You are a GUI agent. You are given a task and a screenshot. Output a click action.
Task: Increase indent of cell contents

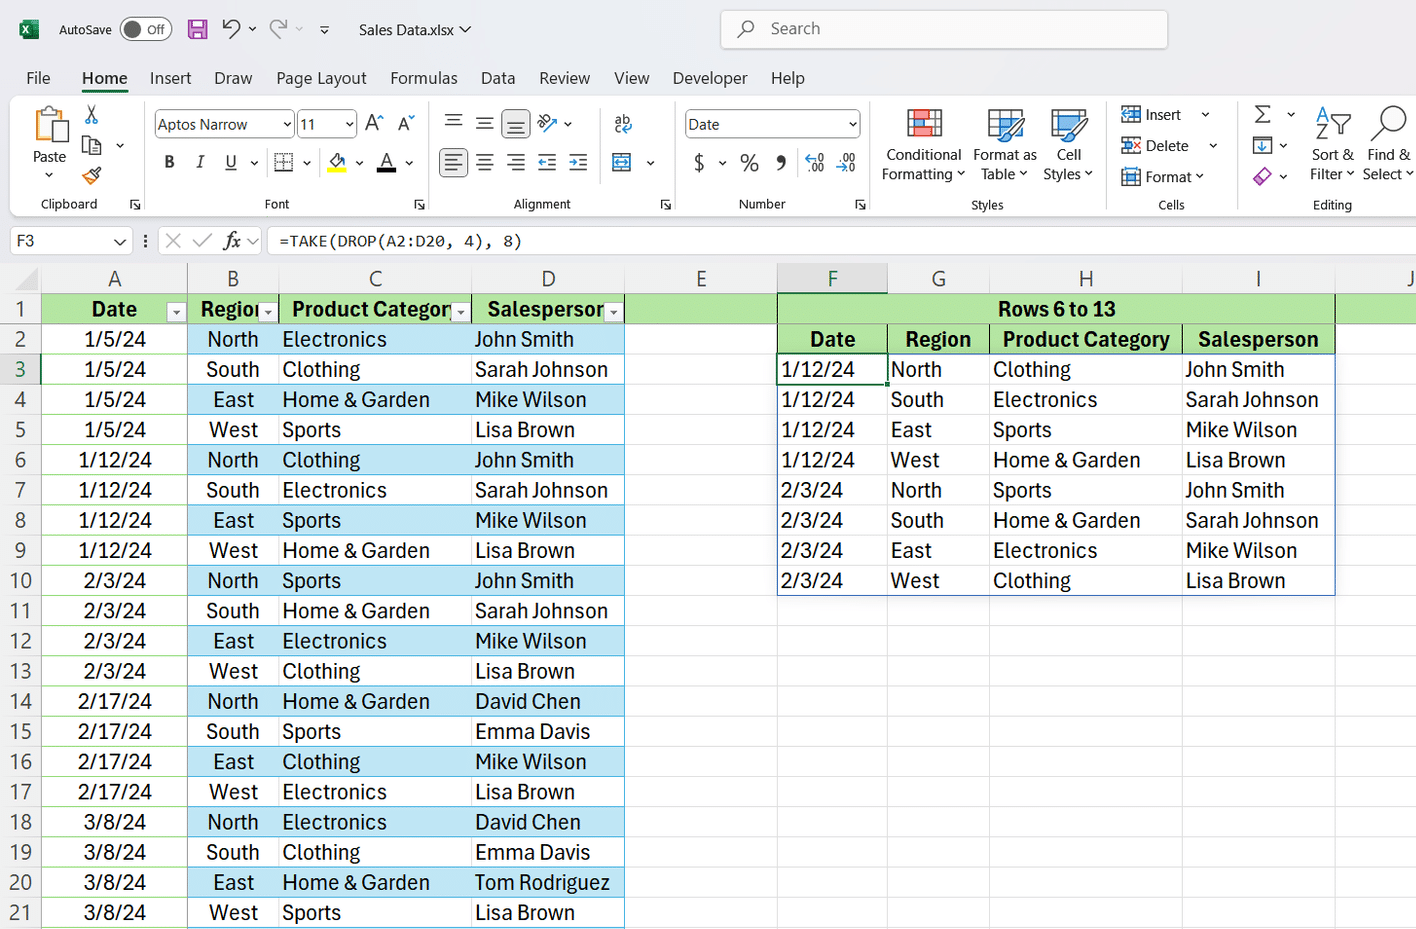(x=578, y=162)
